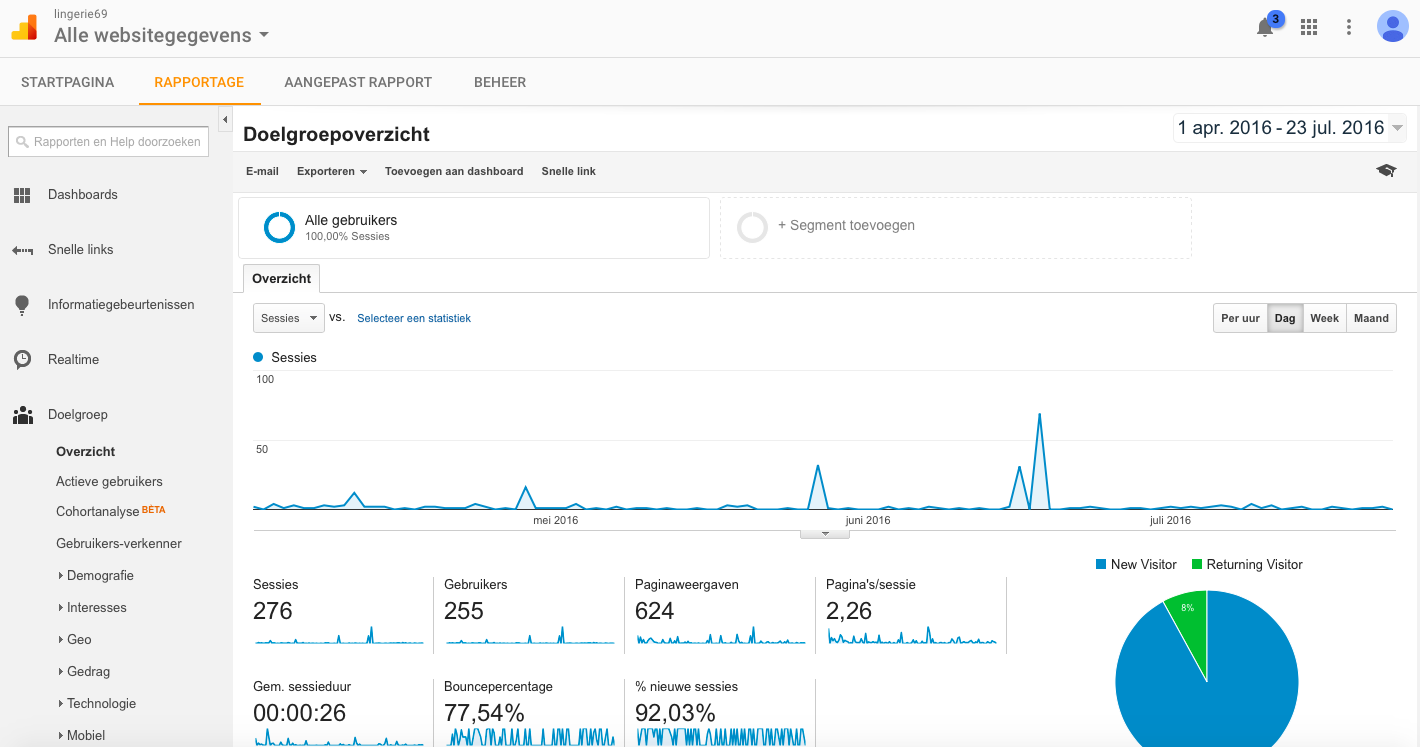
Task: Set chart granularity to Maand
Action: 1371,318
